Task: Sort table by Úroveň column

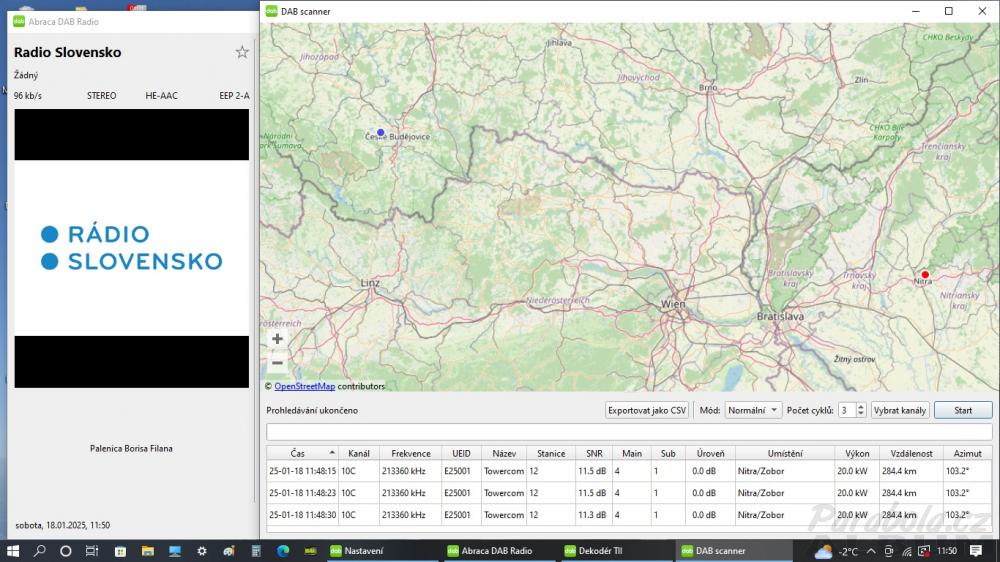Action: pos(710,454)
